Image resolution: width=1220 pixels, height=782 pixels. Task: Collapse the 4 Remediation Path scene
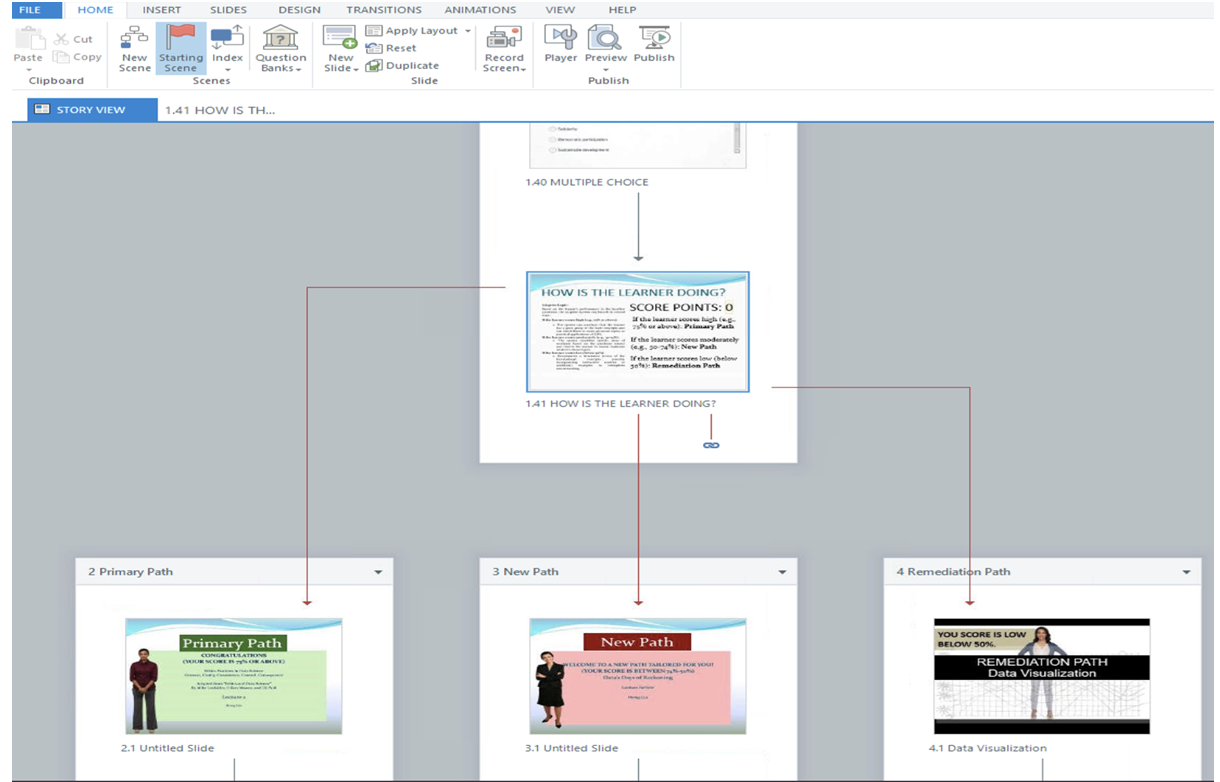(1186, 573)
